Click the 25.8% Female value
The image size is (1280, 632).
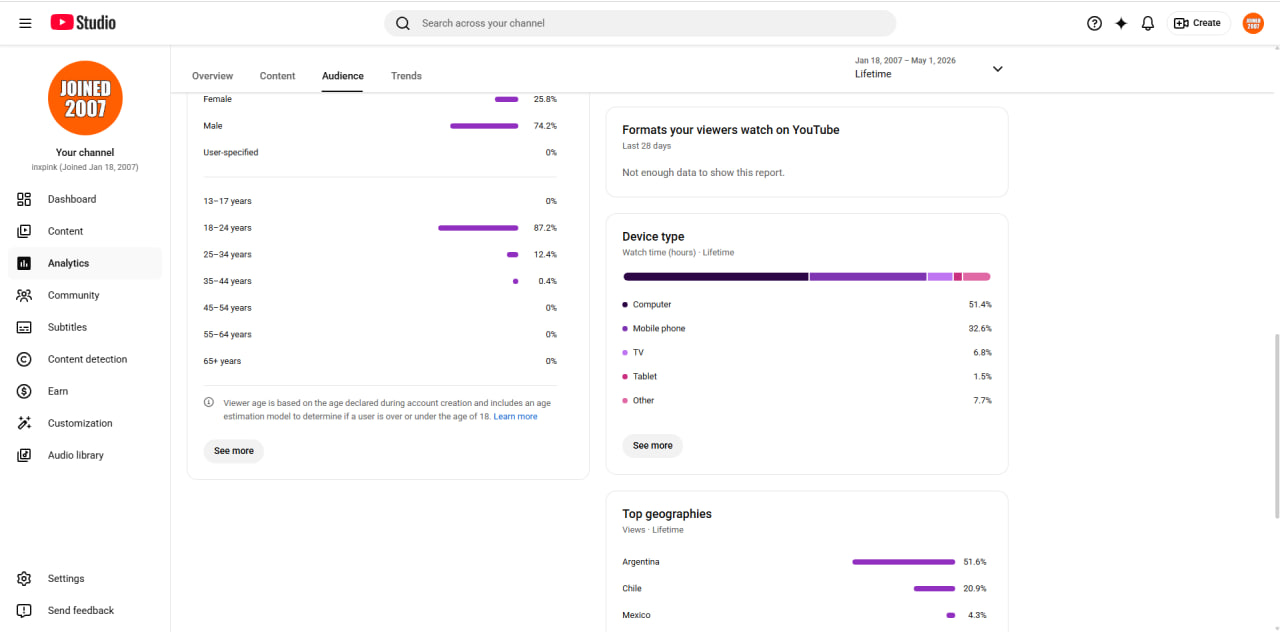coord(545,99)
